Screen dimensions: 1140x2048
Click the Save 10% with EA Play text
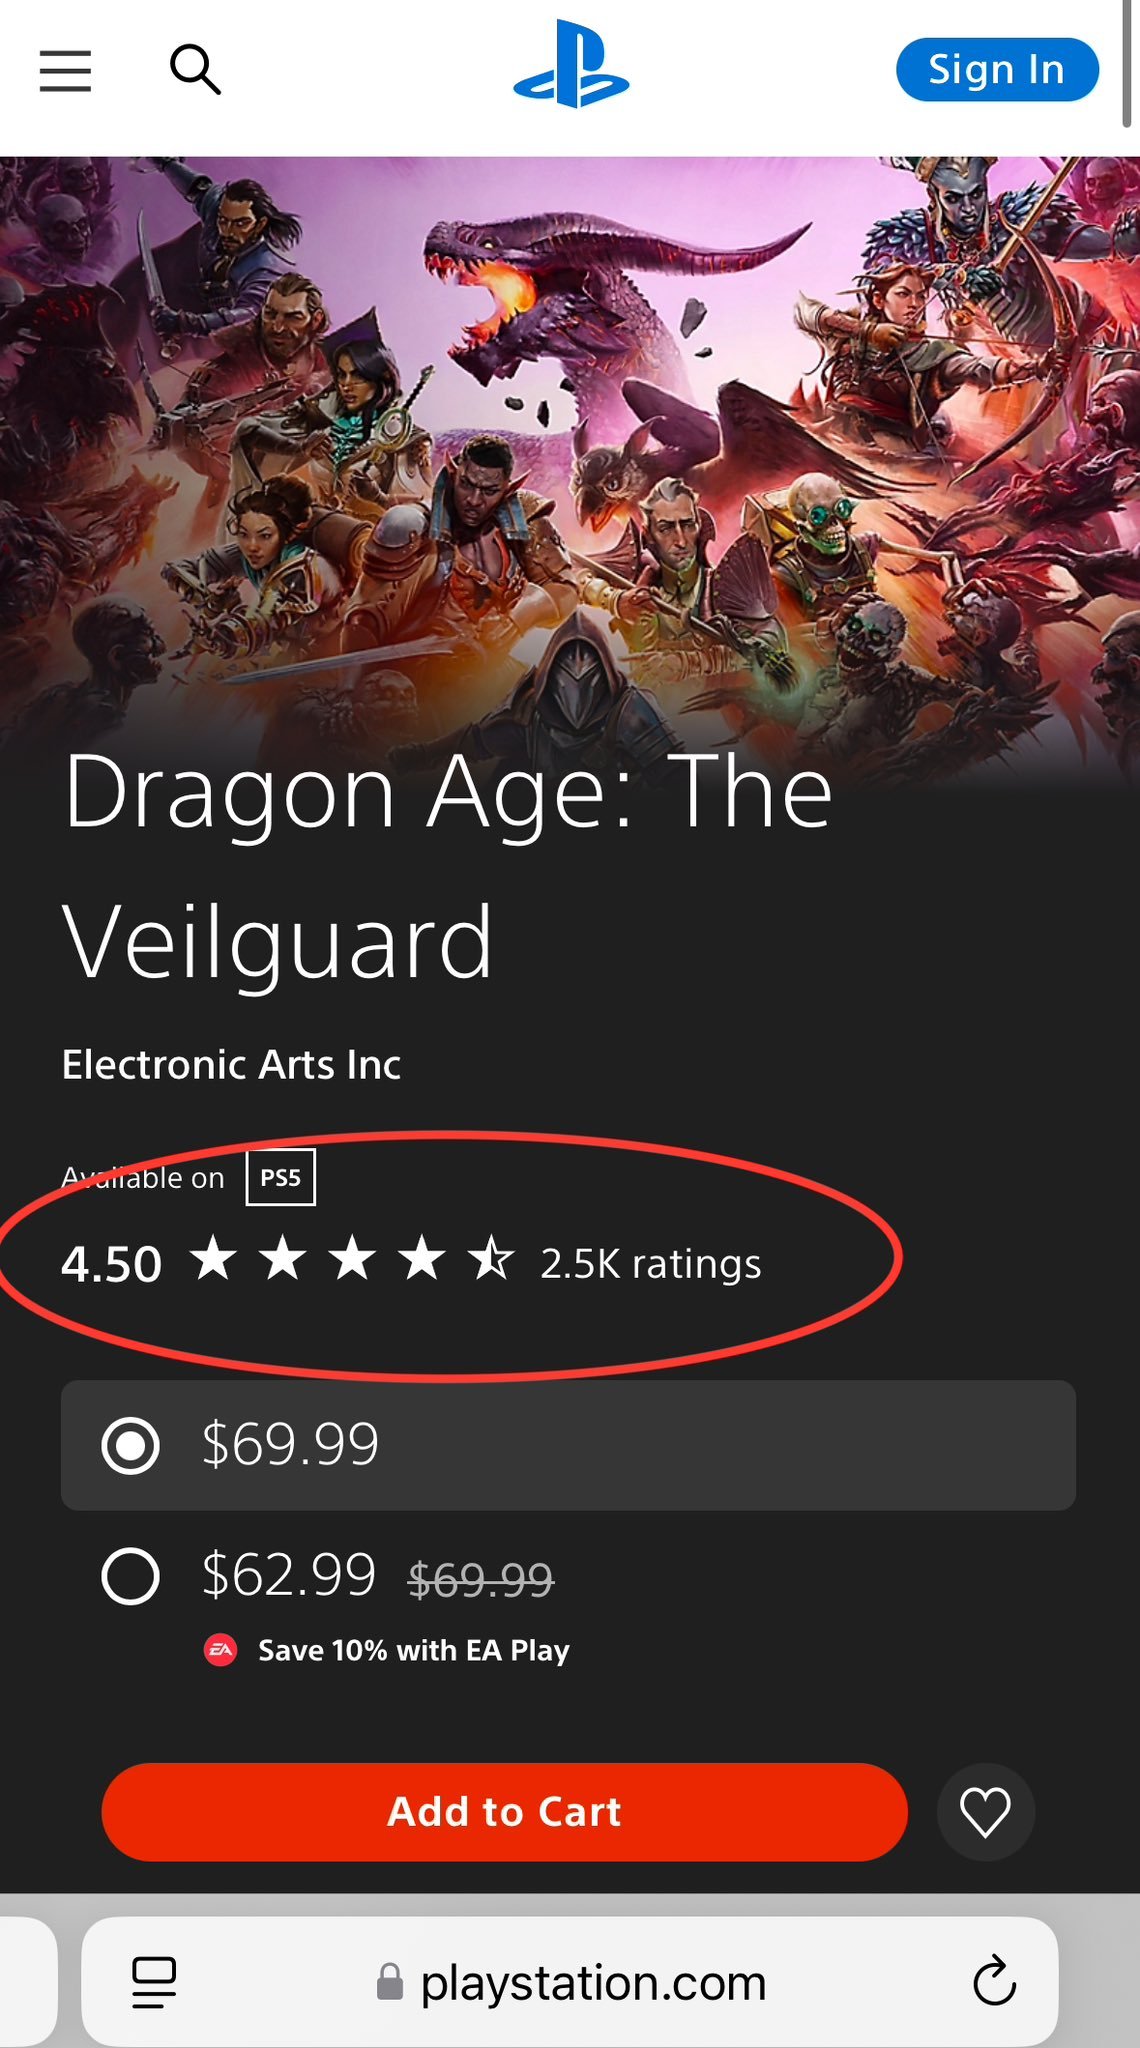click(413, 1650)
